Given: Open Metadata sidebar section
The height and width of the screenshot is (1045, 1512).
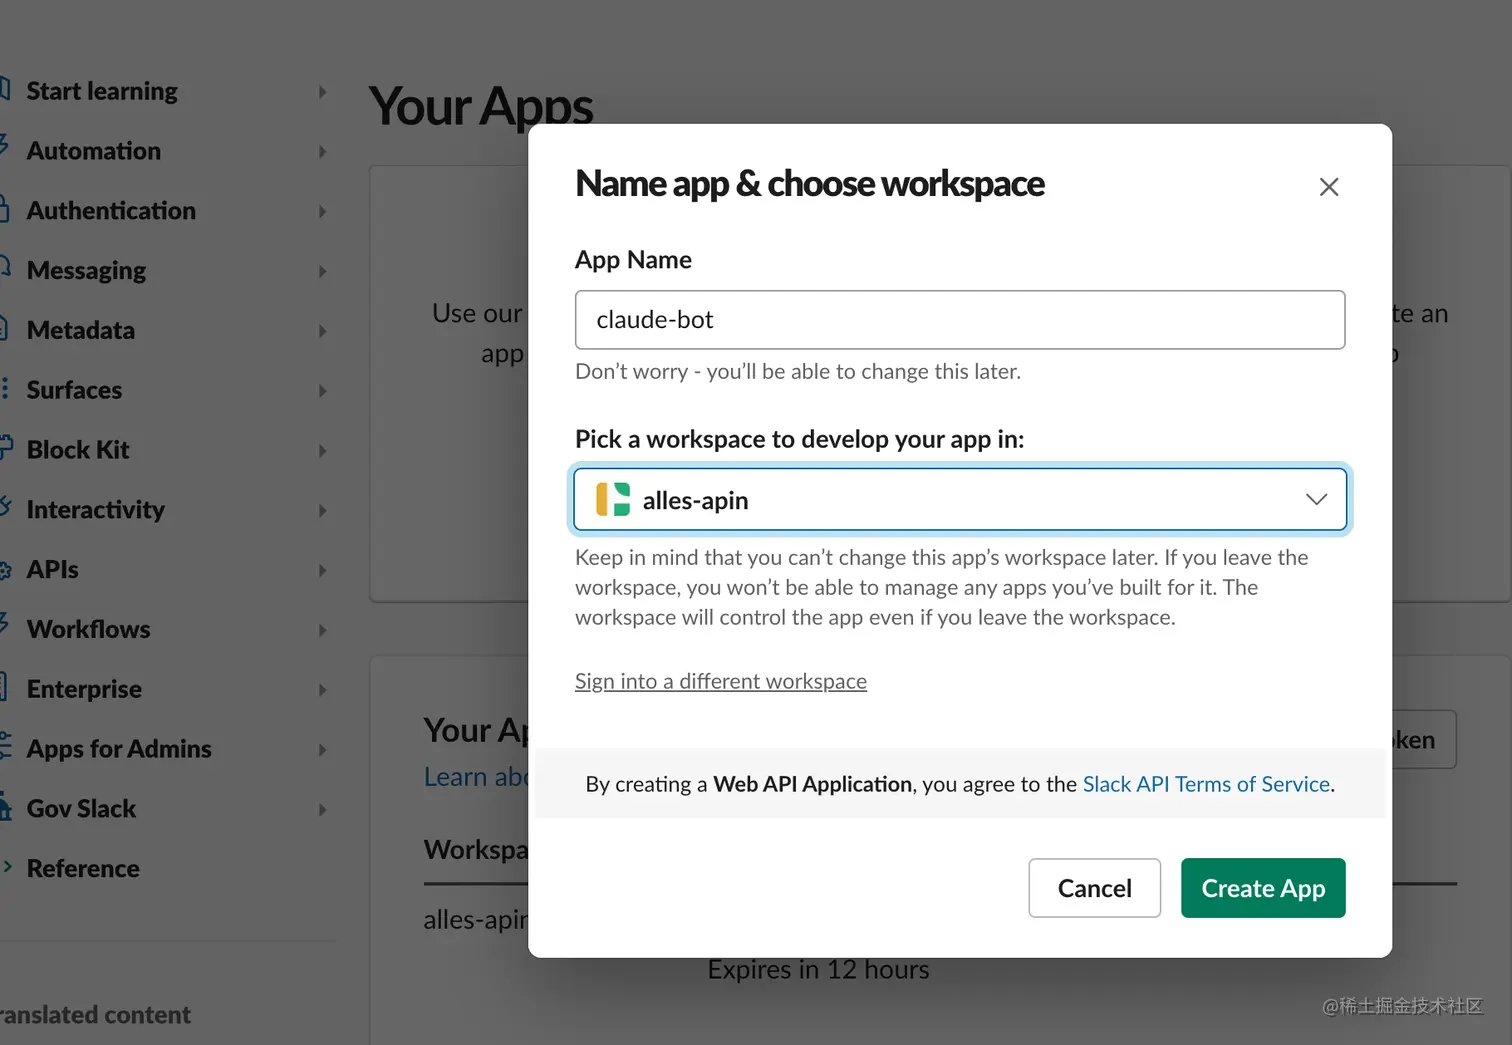Looking at the screenshot, I should pyautogui.click(x=80, y=331).
